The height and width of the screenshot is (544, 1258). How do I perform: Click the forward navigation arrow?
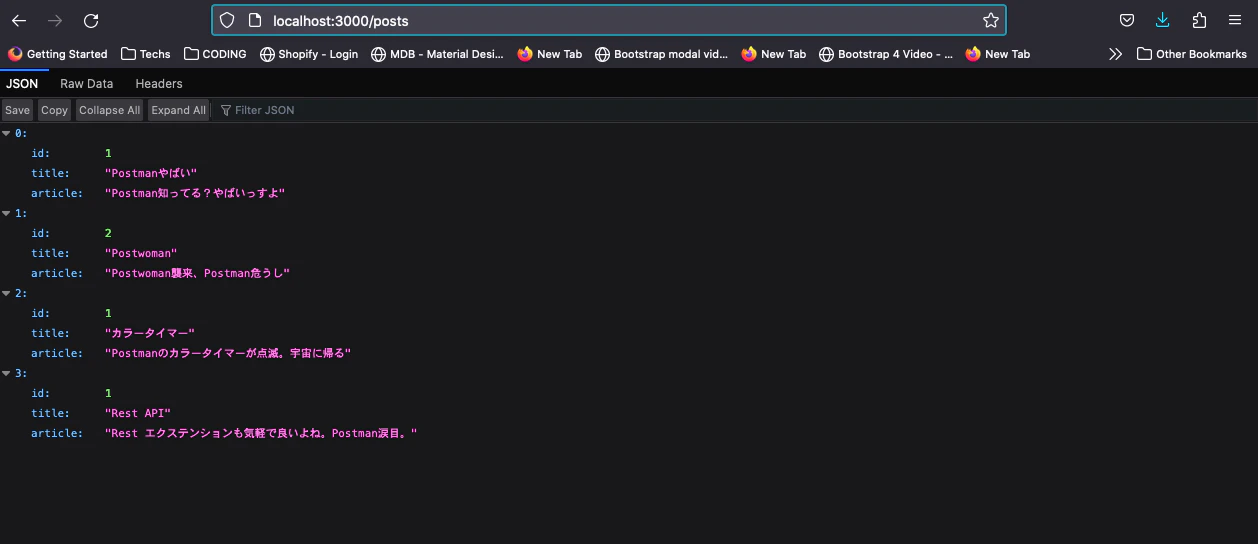point(55,20)
